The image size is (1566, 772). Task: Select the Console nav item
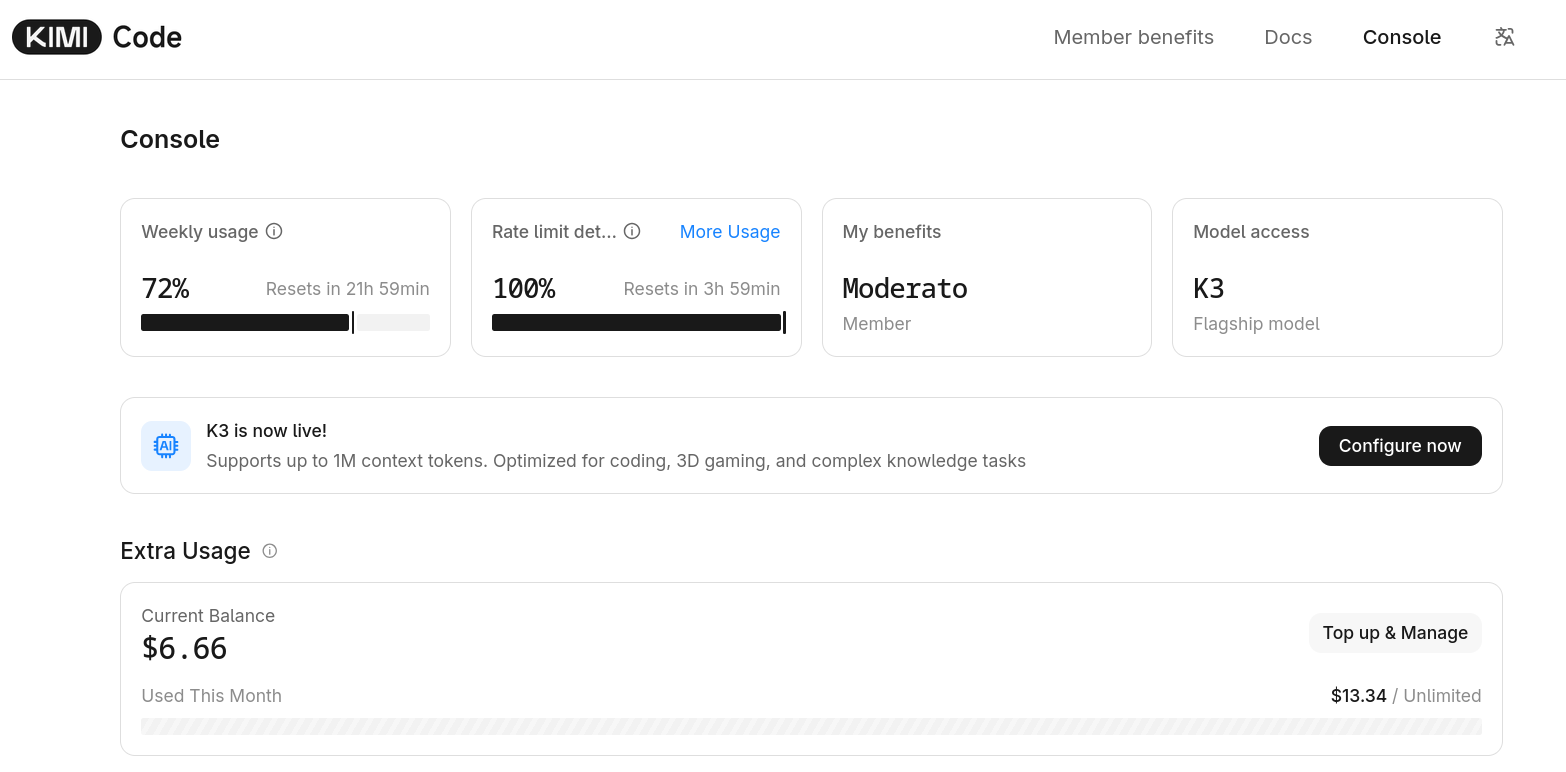tap(1401, 37)
